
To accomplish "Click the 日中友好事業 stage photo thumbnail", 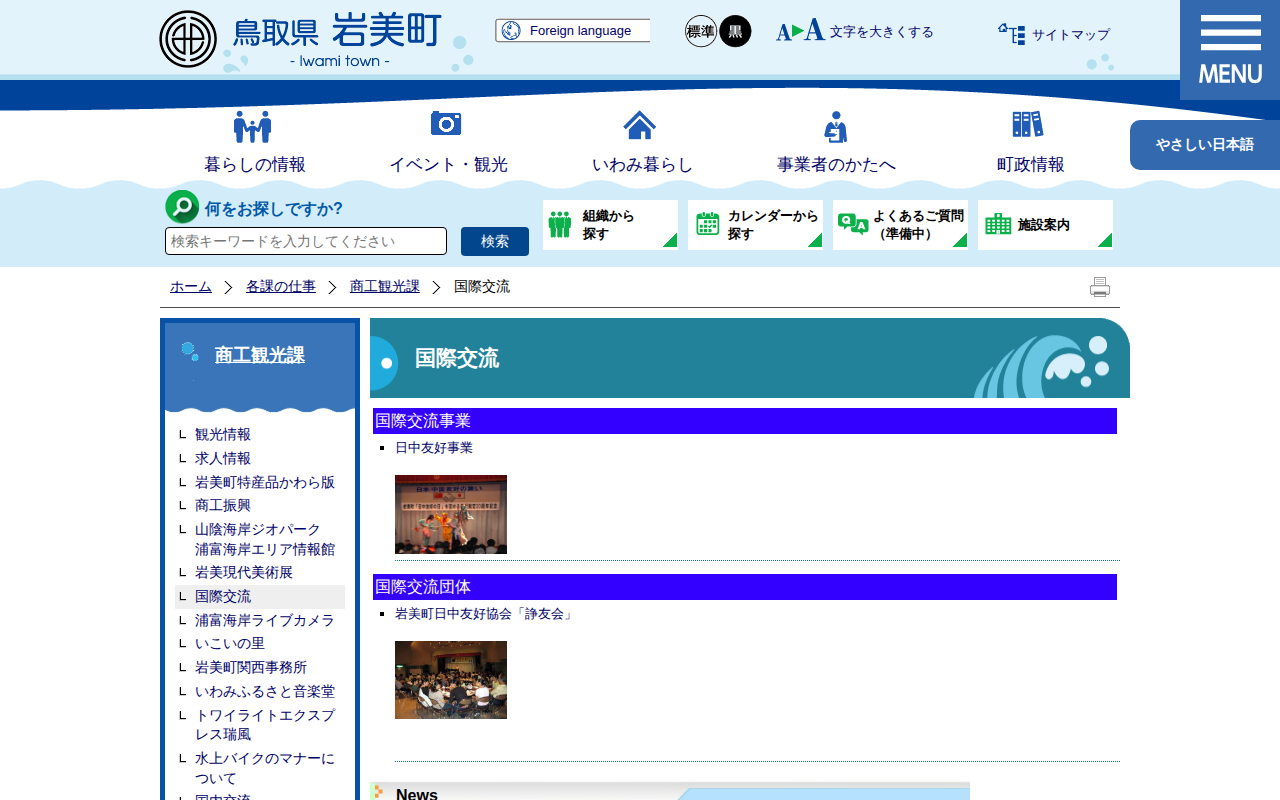I will click(x=451, y=514).
